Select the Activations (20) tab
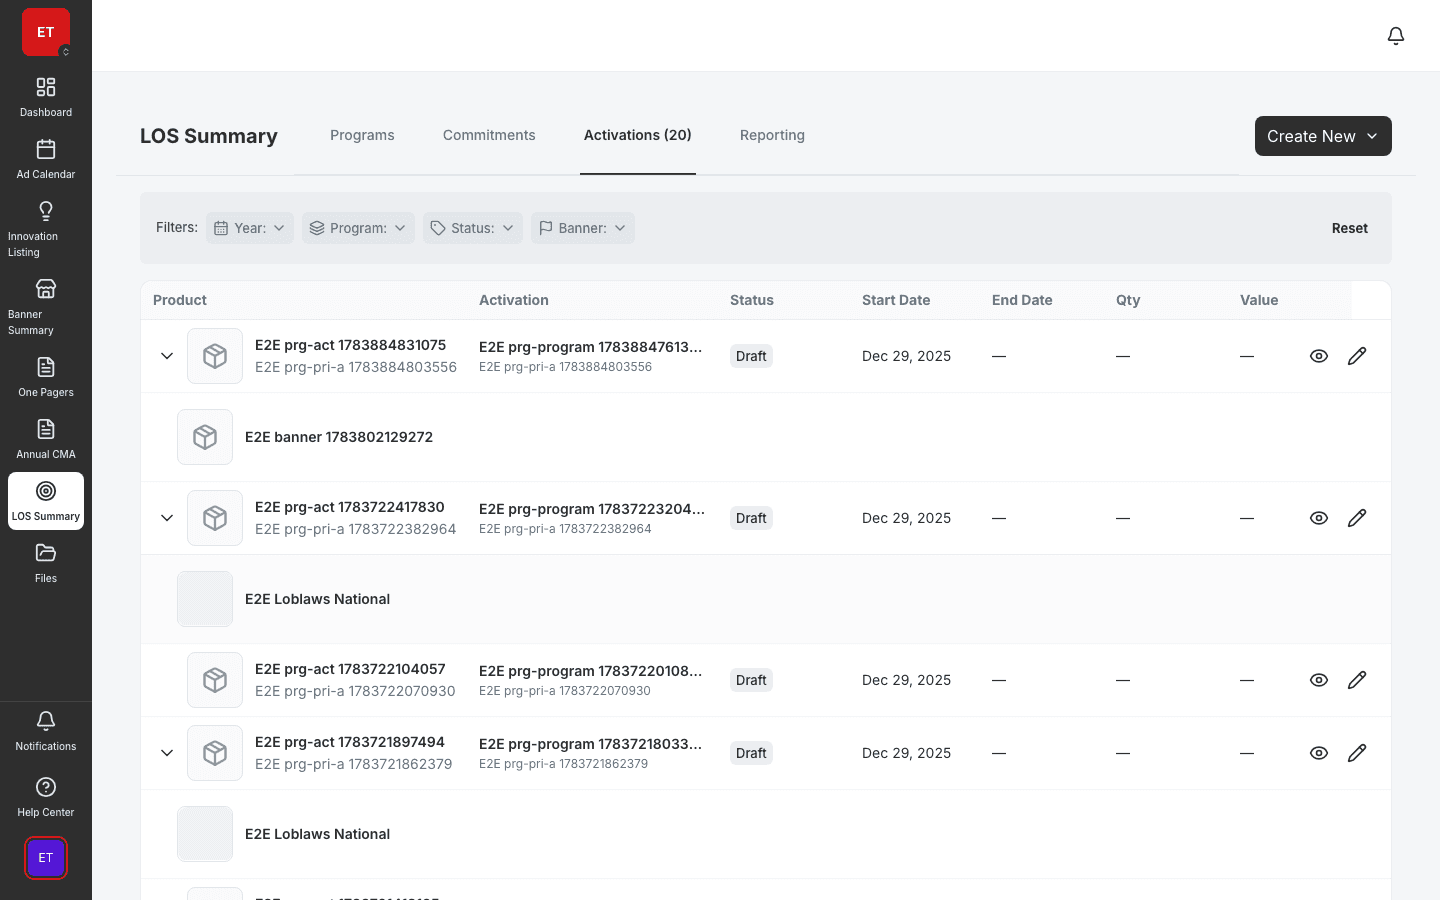The height and width of the screenshot is (900, 1440). click(x=638, y=135)
